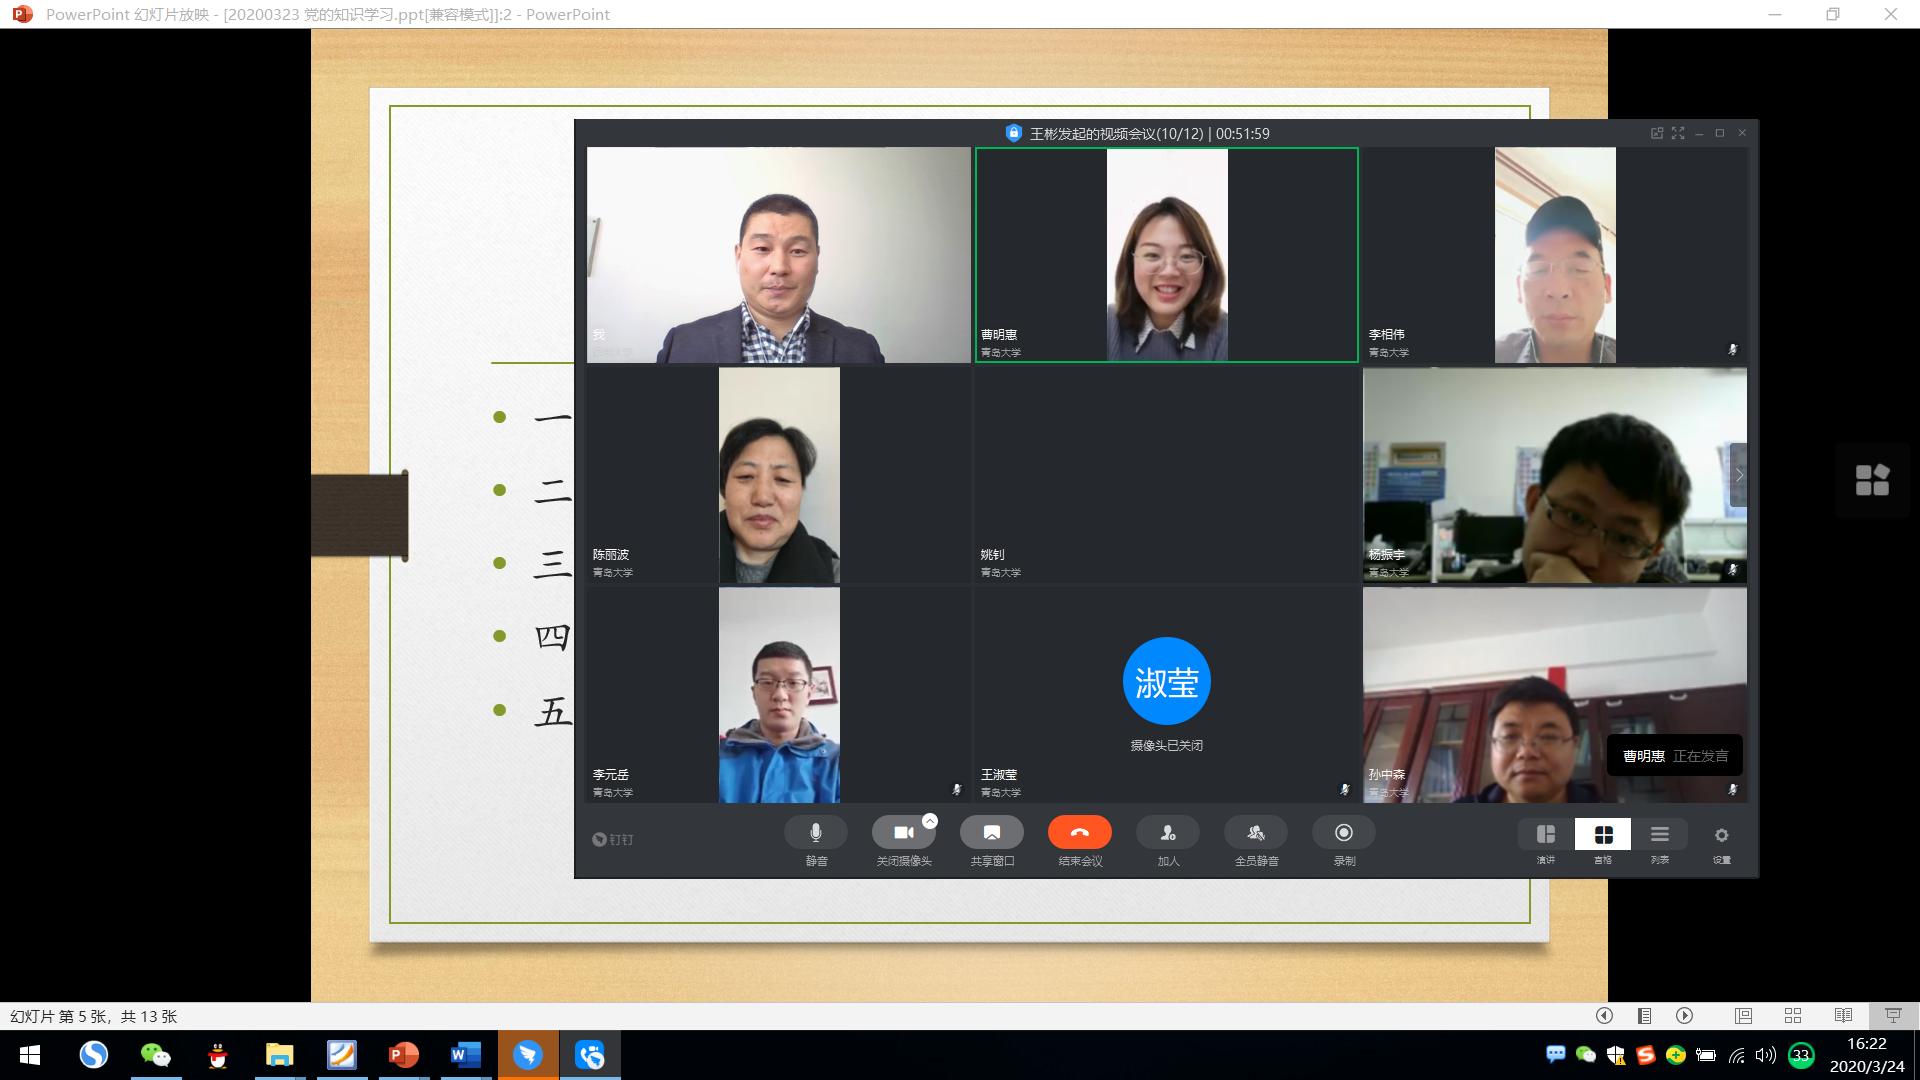Expand camera options arrow above camera button

click(930, 821)
